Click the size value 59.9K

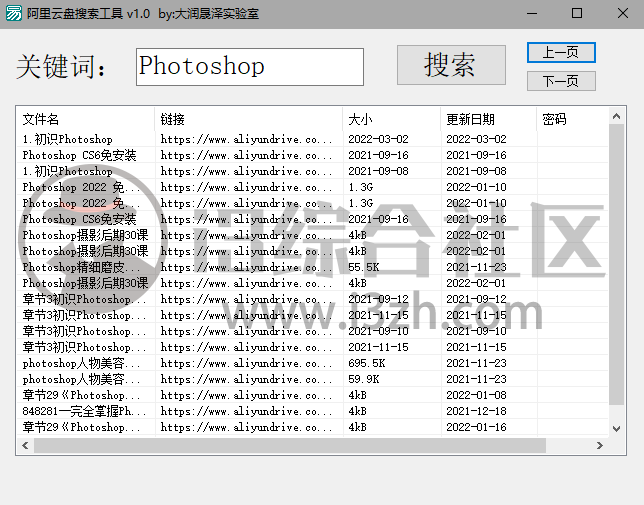[363, 379]
